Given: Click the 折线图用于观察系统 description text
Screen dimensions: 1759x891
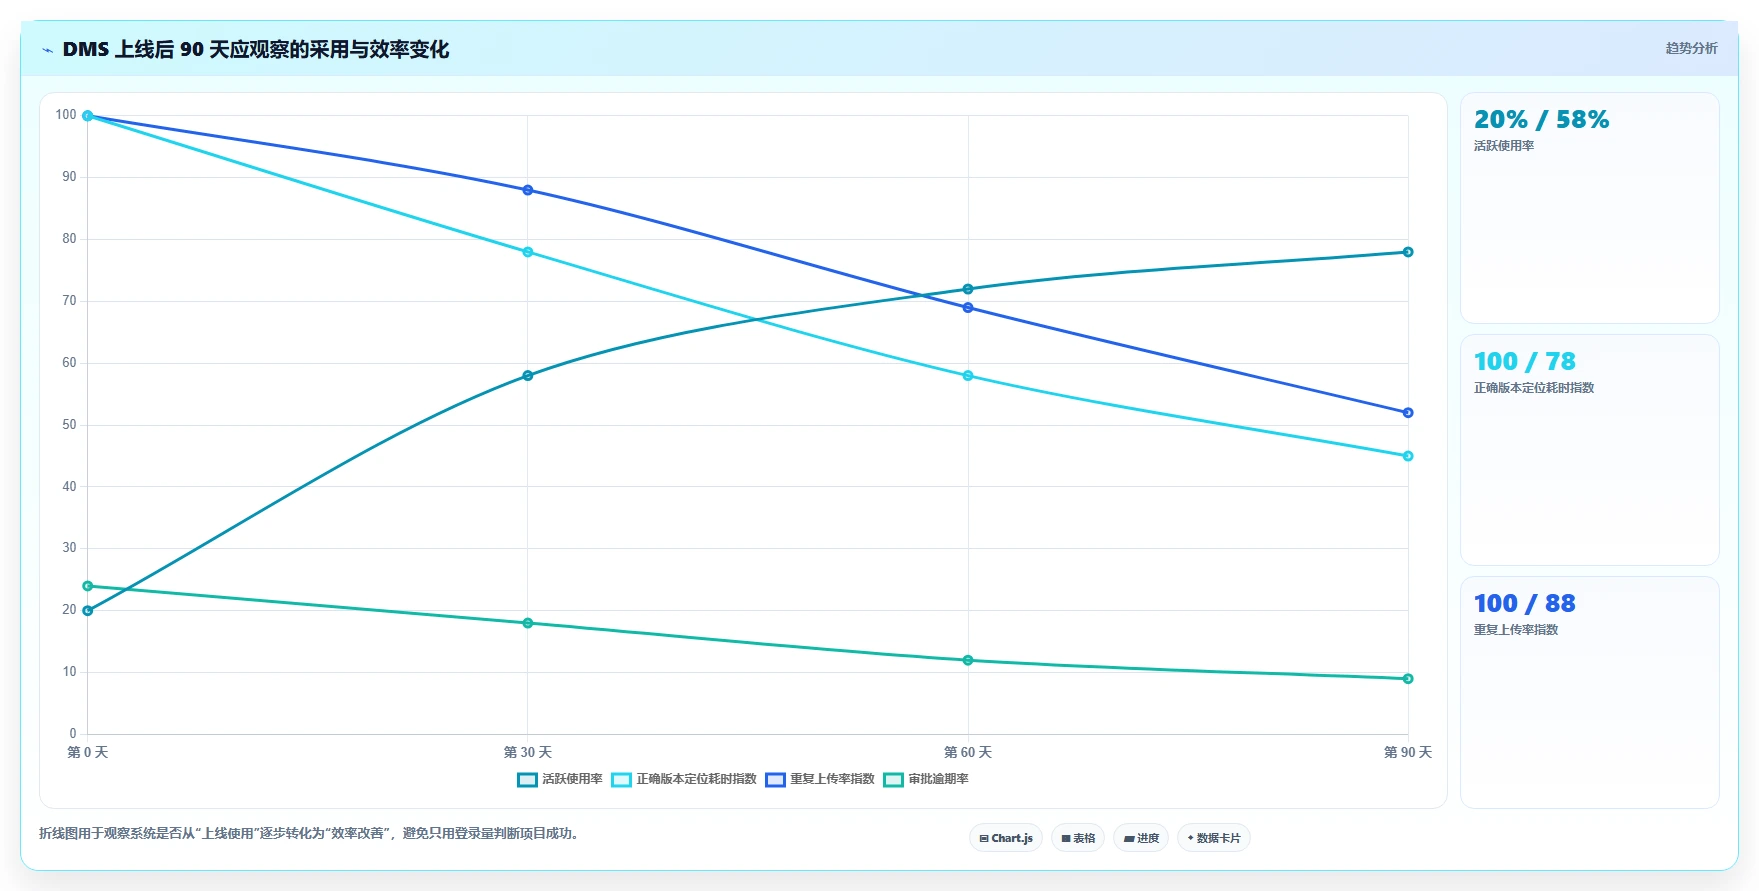Looking at the screenshot, I should tap(308, 833).
